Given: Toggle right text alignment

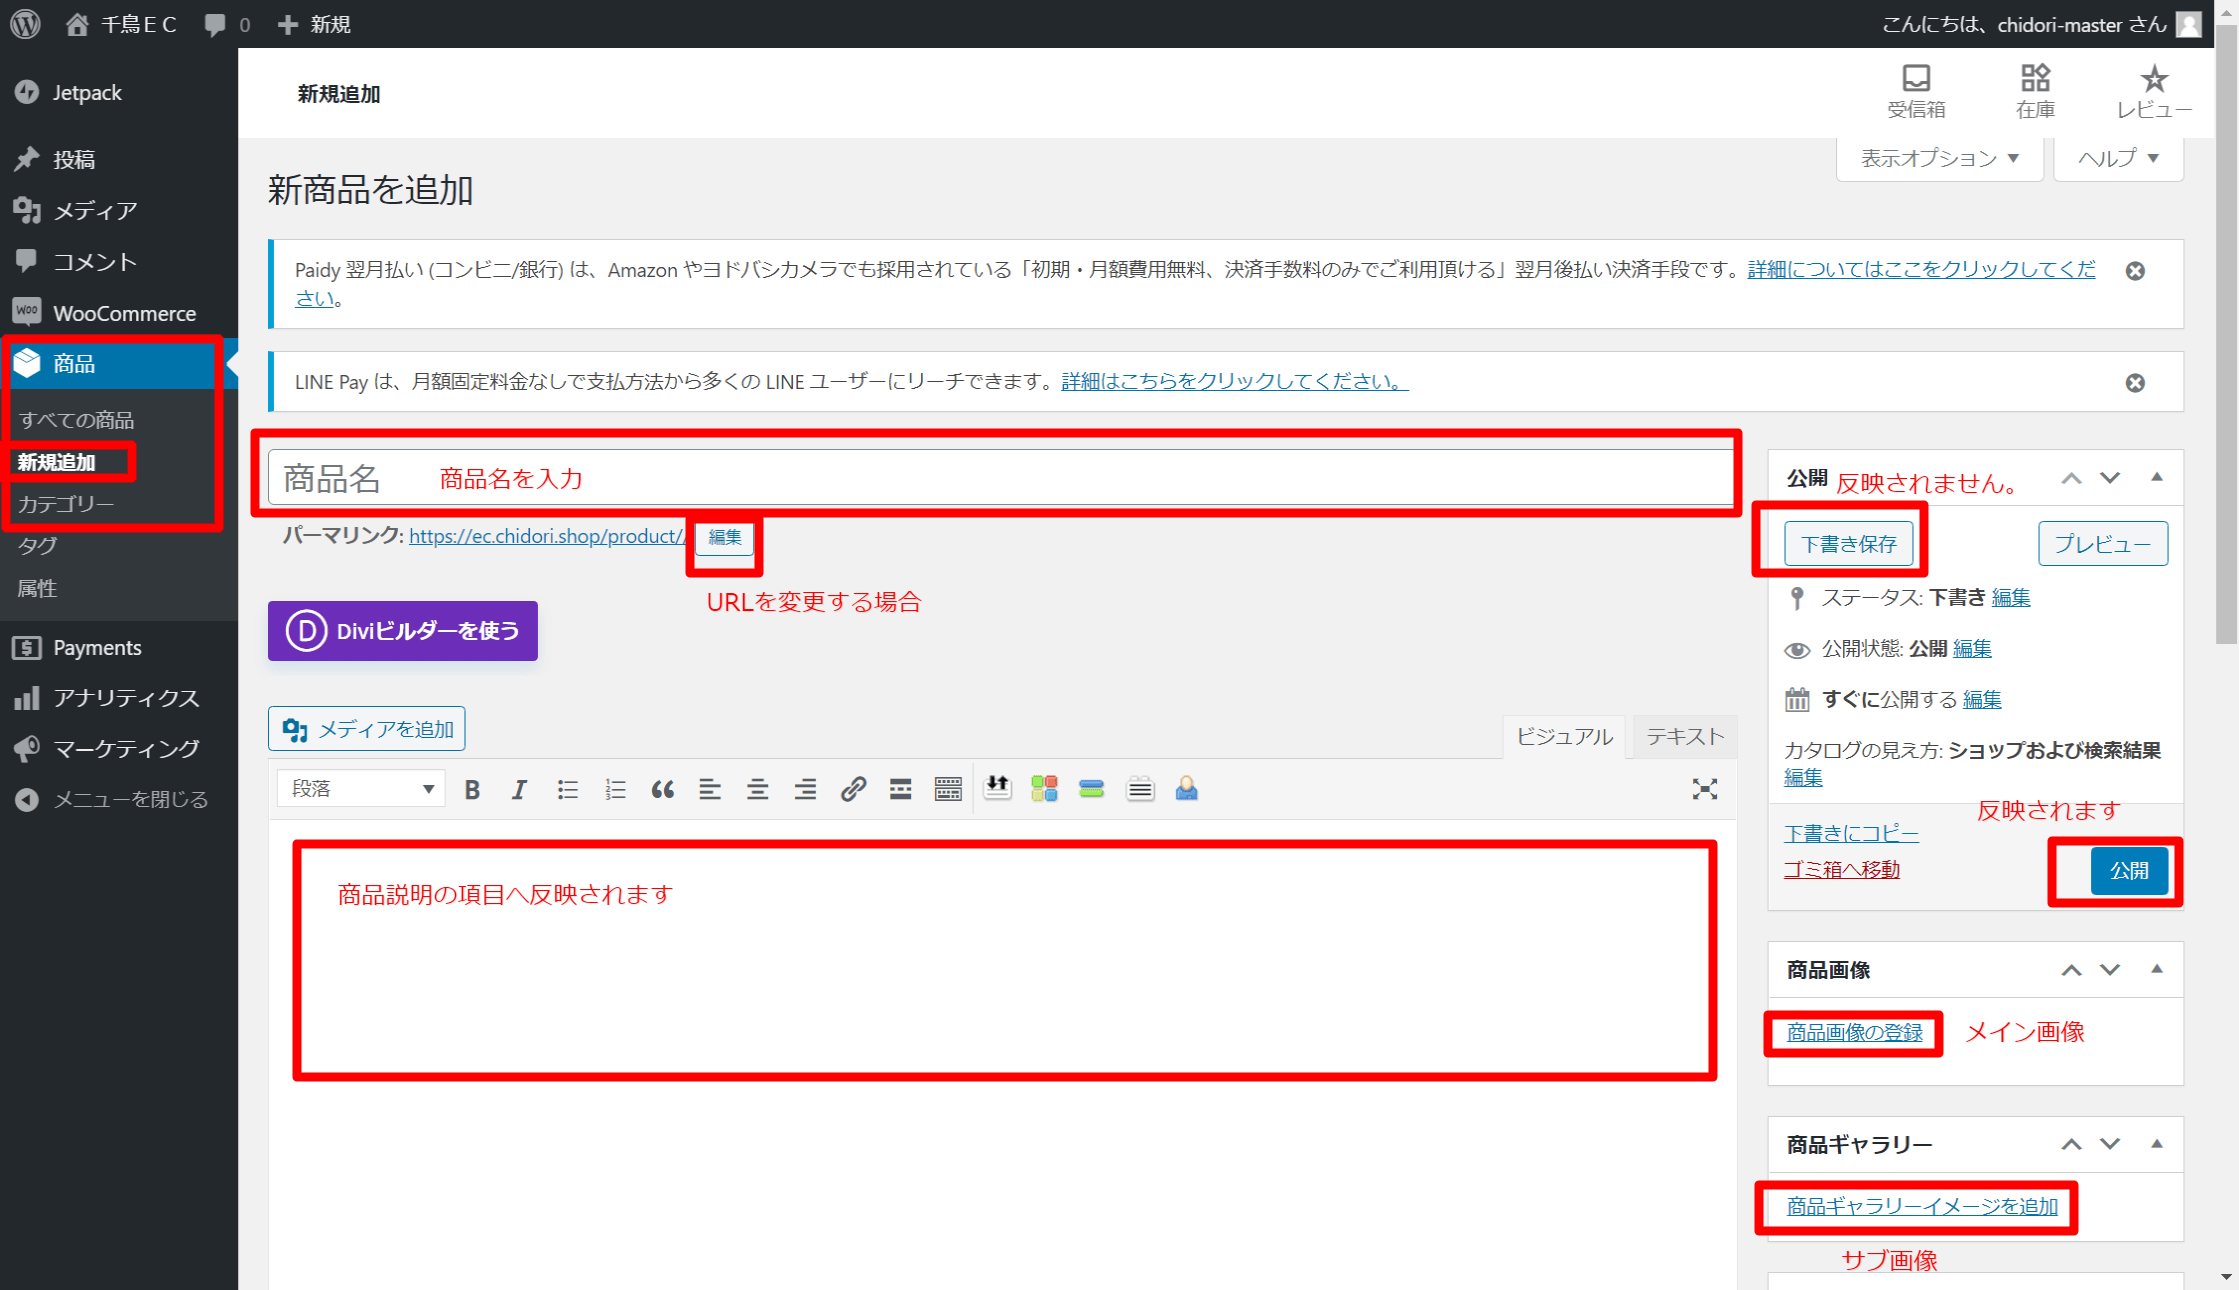Looking at the screenshot, I should tap(804, 788).
